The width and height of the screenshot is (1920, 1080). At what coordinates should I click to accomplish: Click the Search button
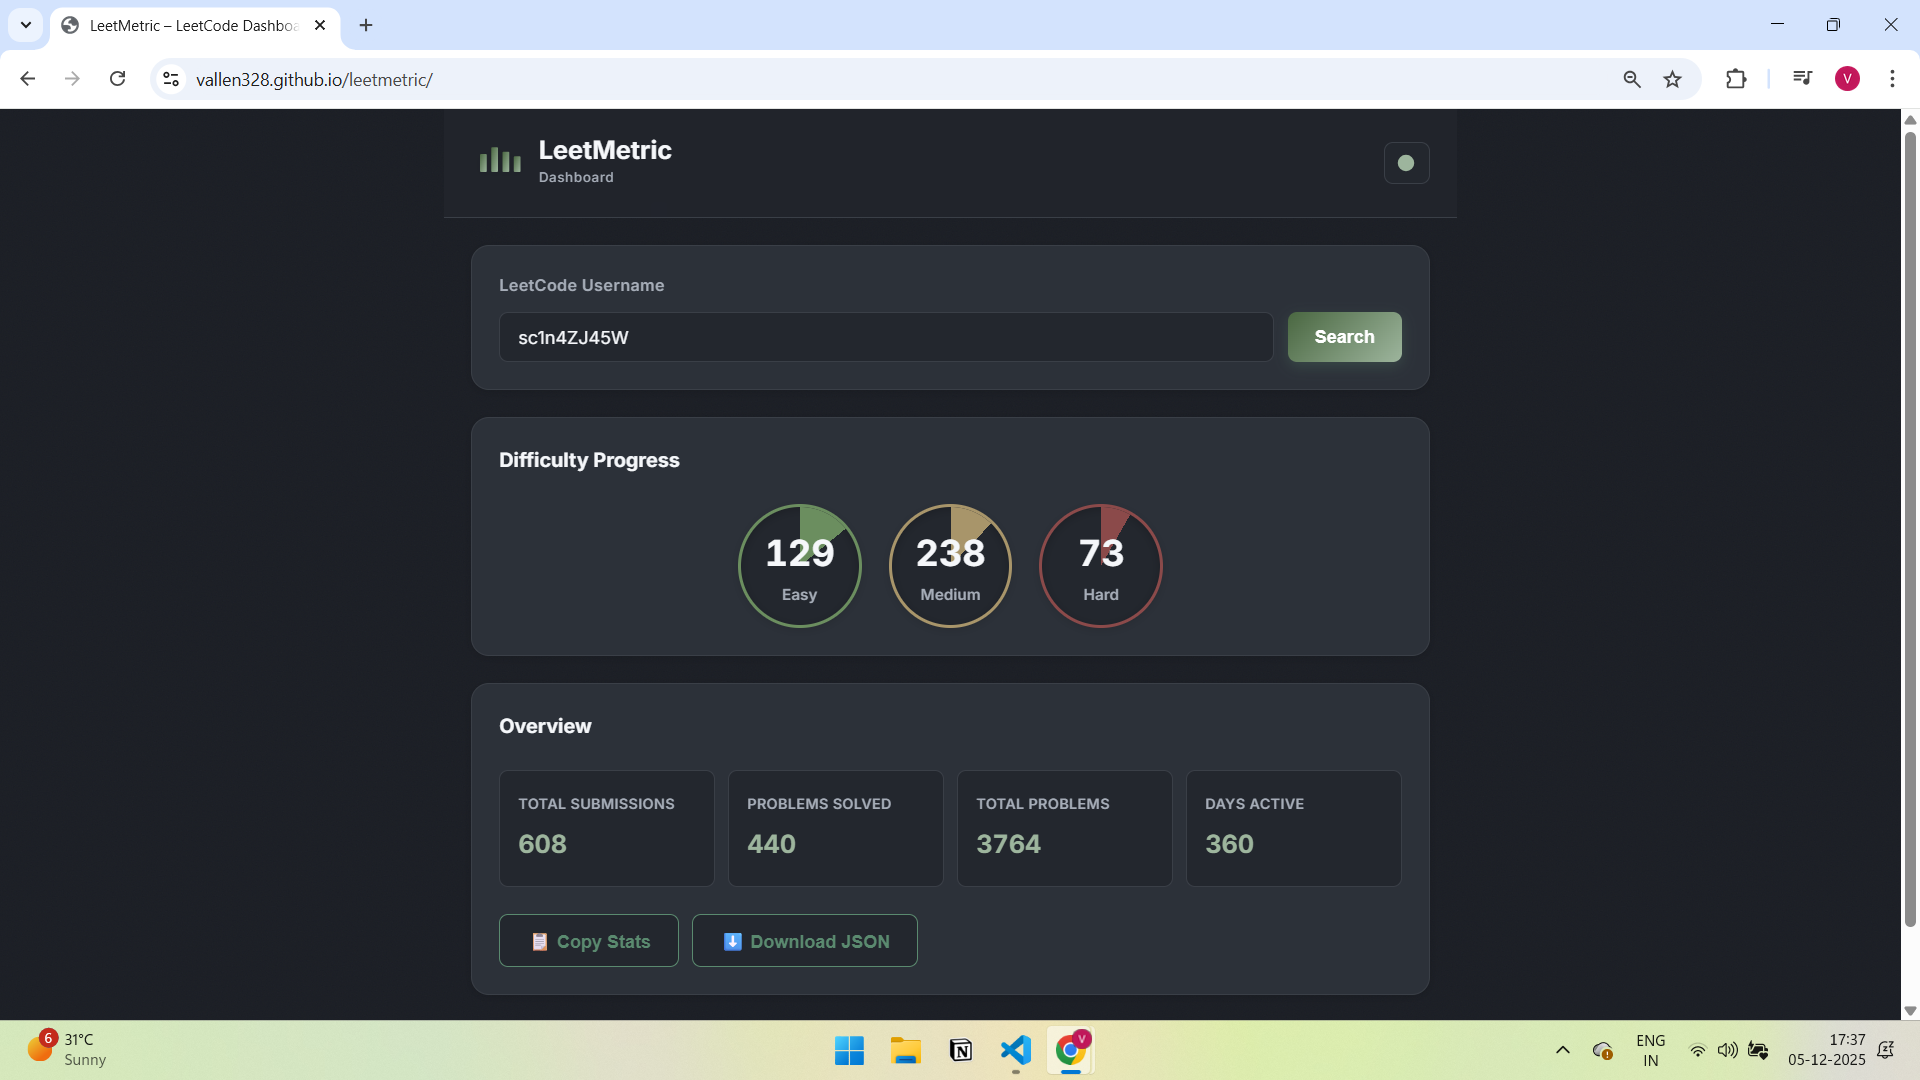[x=1344, y=337]
